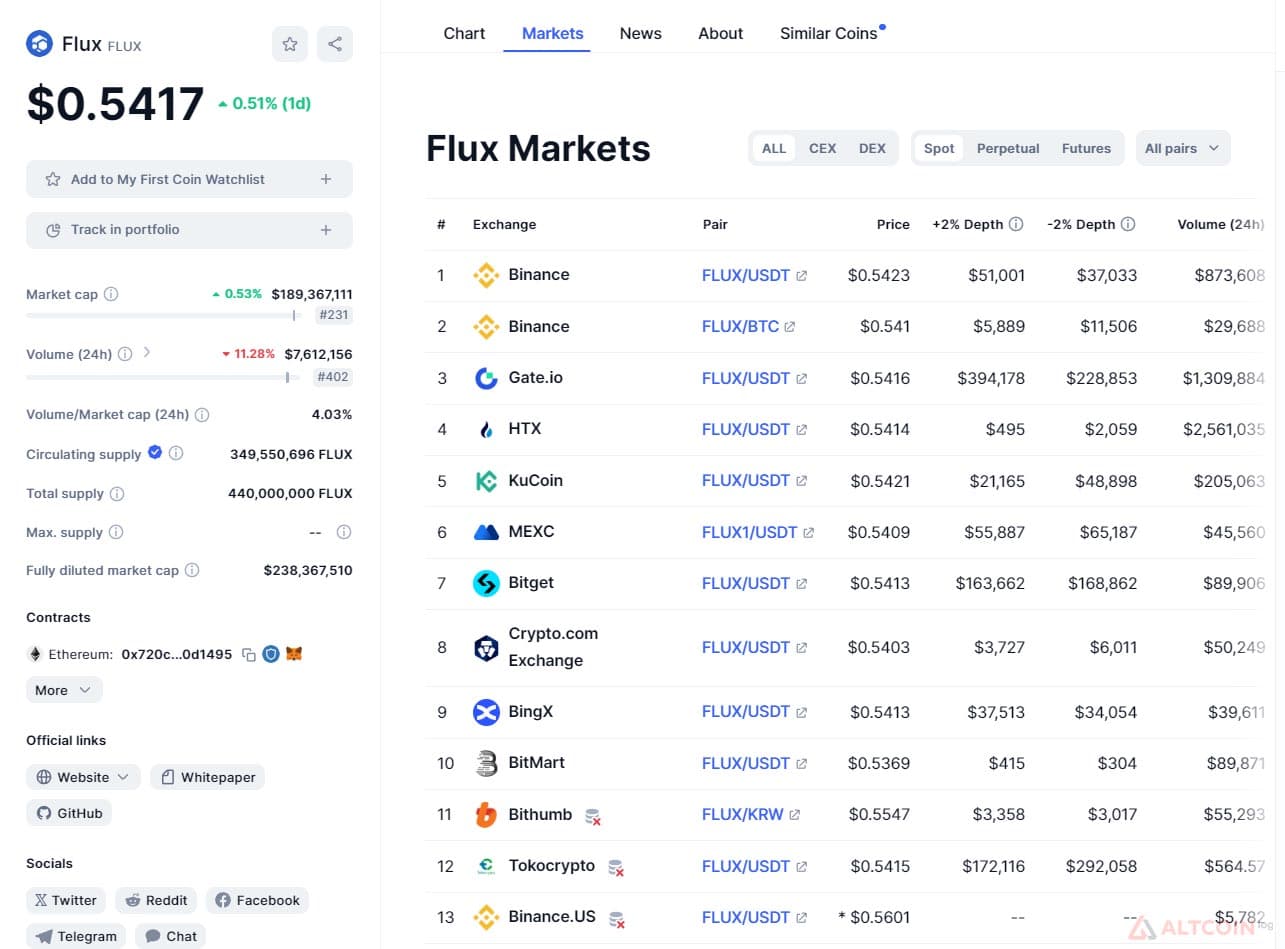Select the Perpetual market type
Image resolution: width=1285 pixels, height=949 pixels.
[x=1008, y=148]
